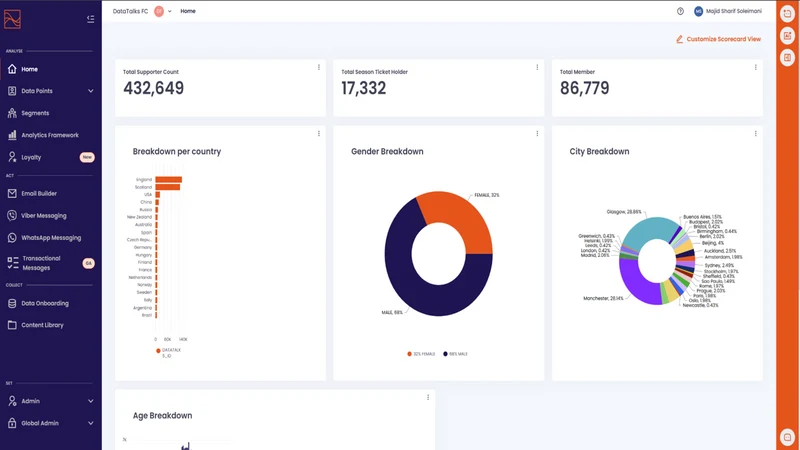Open Gender Breakdown options menu

[537, 134]
